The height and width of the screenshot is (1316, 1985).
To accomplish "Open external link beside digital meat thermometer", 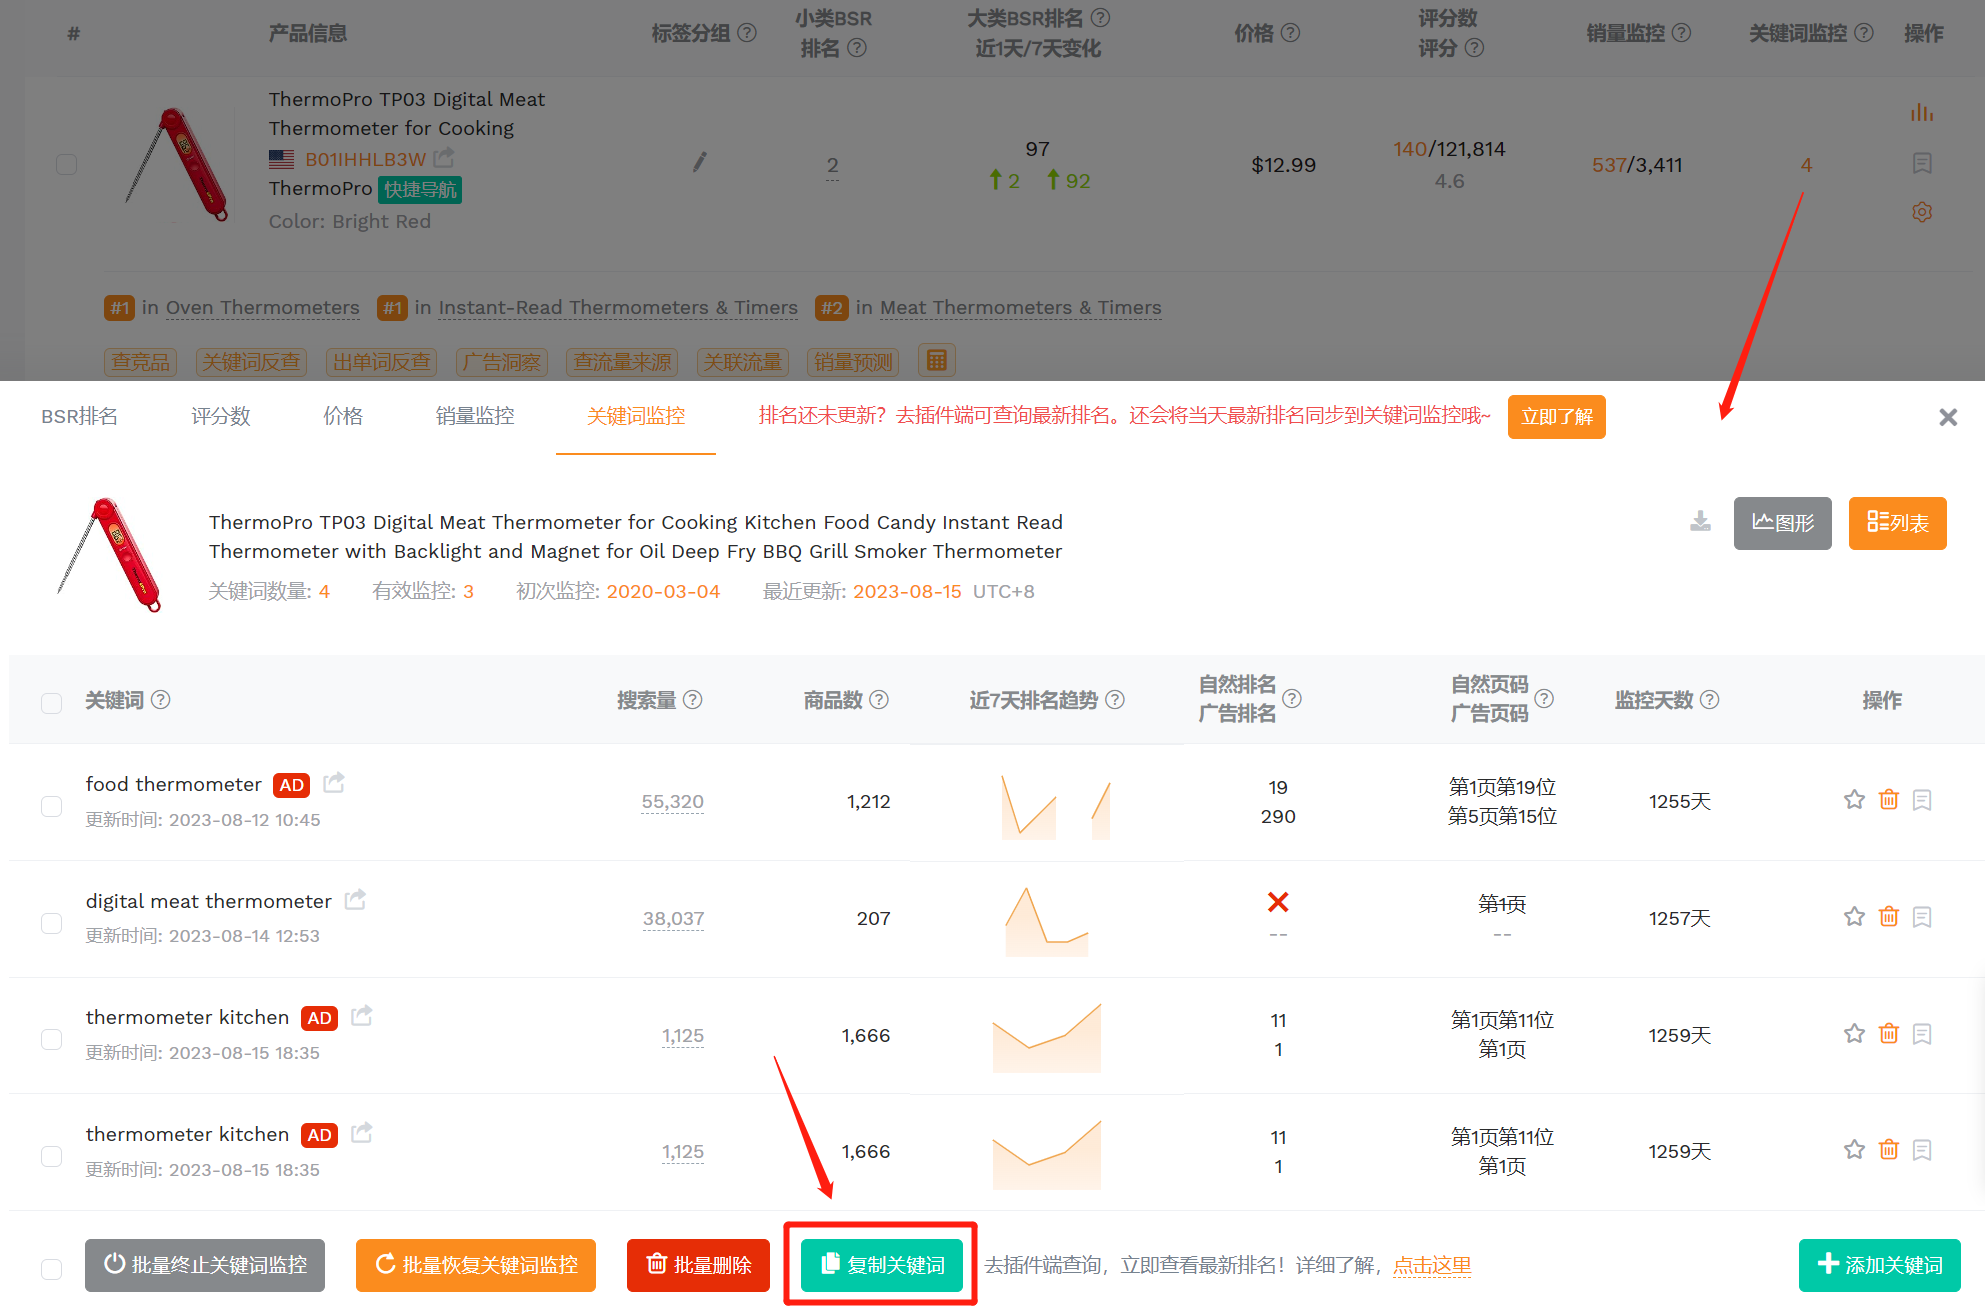I will (x=355, y=900).
